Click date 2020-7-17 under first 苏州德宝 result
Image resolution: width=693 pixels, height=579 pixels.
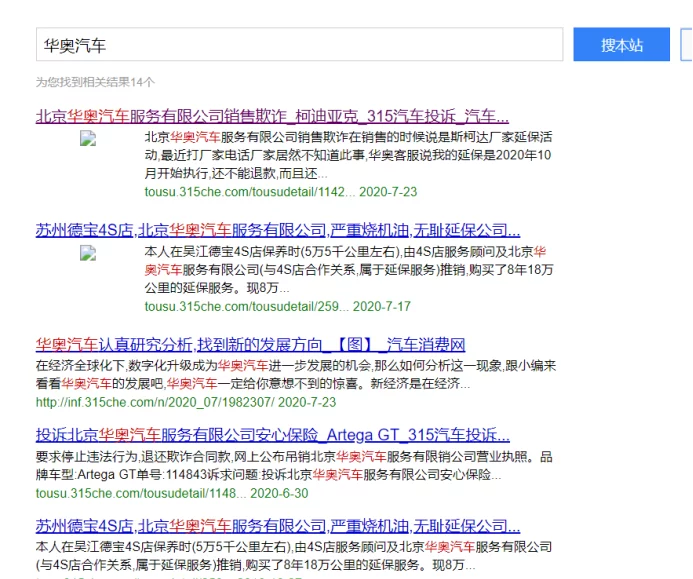382,306
